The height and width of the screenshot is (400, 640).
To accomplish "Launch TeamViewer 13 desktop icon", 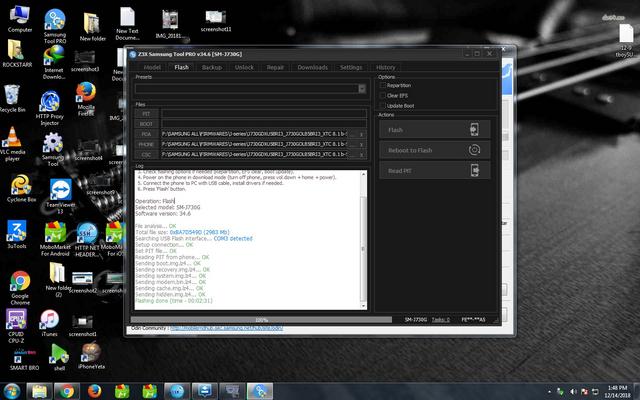I will 60,196.
